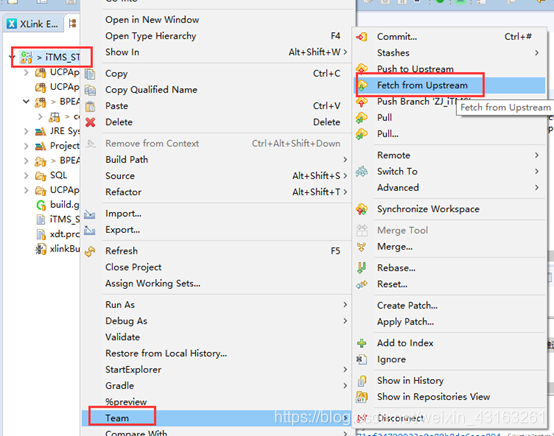Click the red X Delete icon
The width and height of the screenshot is (554, 436).
90,122
